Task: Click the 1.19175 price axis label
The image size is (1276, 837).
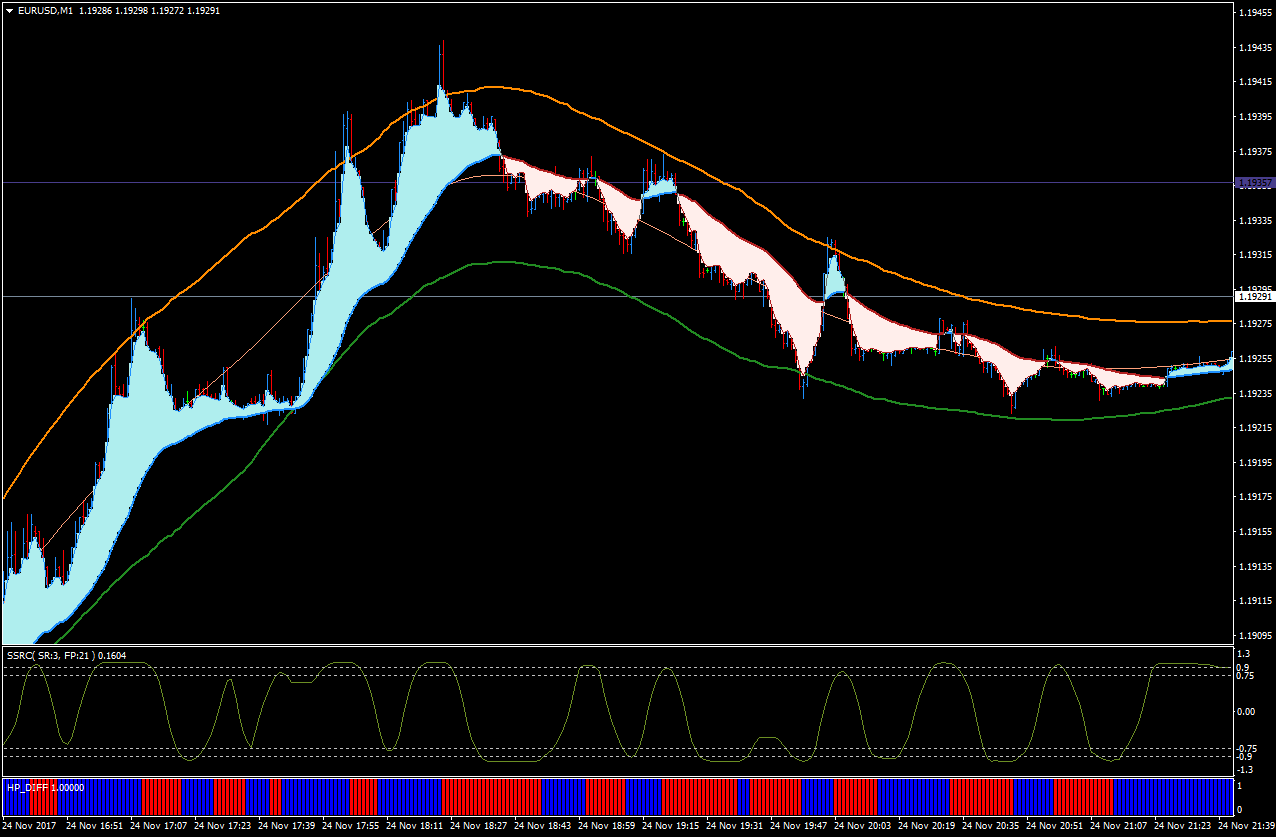Action: (x=1256, y=497)
